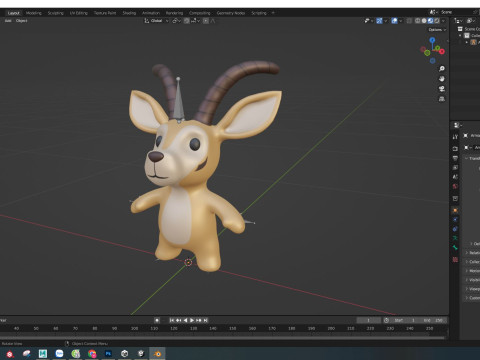
Task: Click the pan view hand icon
Action: point(442,79)
